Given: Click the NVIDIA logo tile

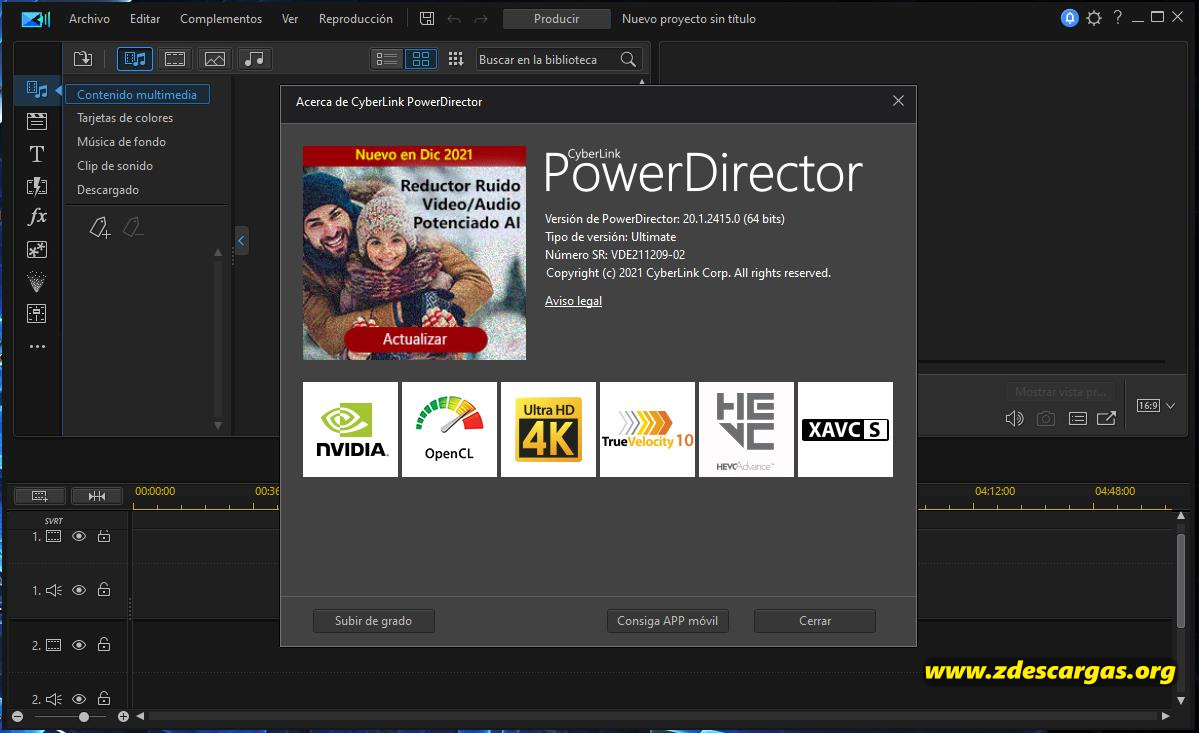Looking at the screenshot, I should tap(350, 430).
